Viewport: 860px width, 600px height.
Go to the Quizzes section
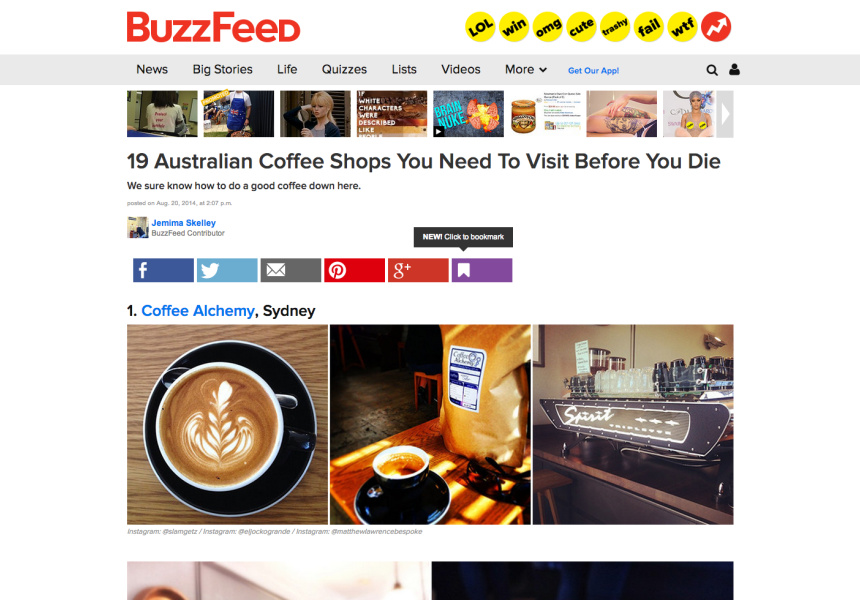[x=344, y=70]
